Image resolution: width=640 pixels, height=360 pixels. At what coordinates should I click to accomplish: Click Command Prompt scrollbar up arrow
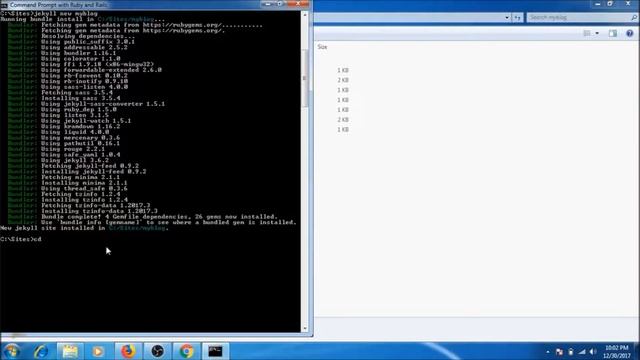click(304, 15)
